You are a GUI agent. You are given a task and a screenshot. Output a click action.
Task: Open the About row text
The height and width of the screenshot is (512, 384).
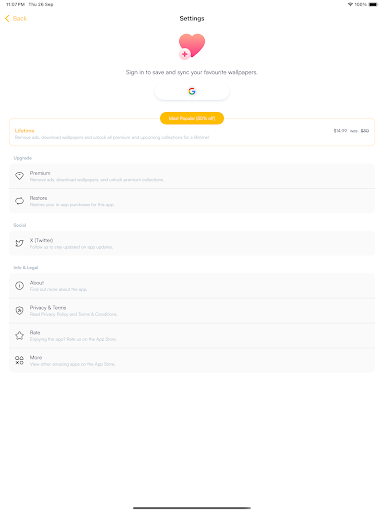[37, 283]
